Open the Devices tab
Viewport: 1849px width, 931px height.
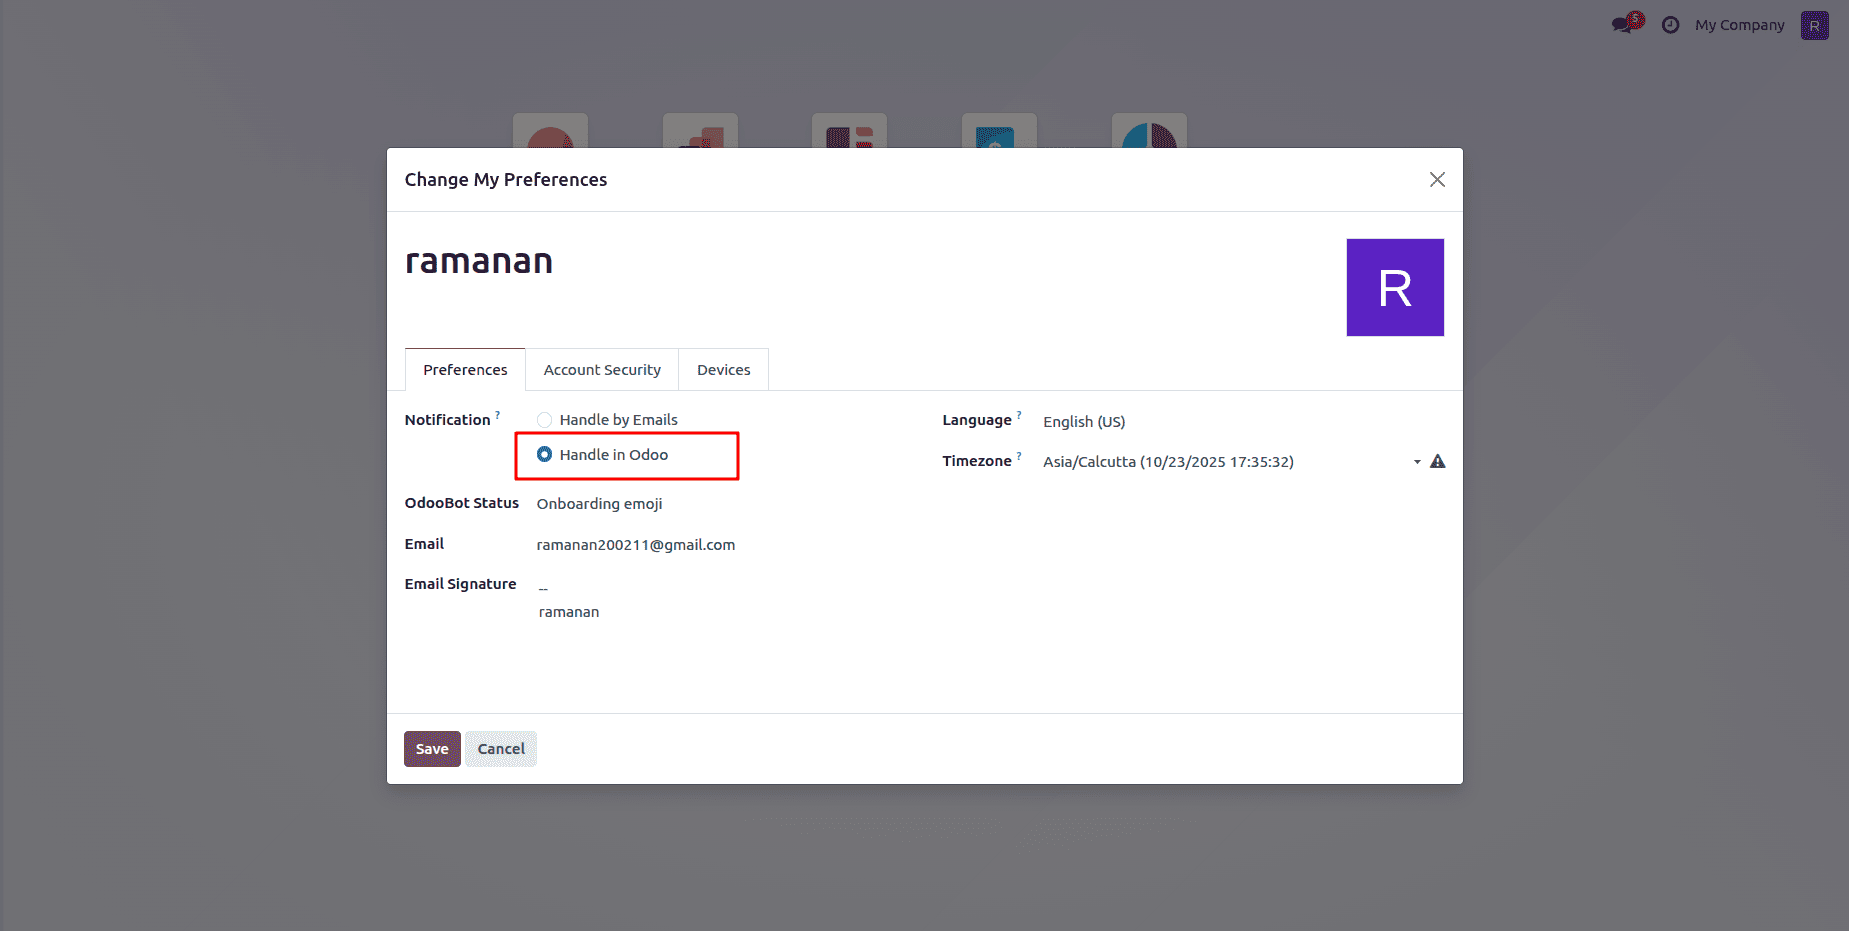(723, 369)
